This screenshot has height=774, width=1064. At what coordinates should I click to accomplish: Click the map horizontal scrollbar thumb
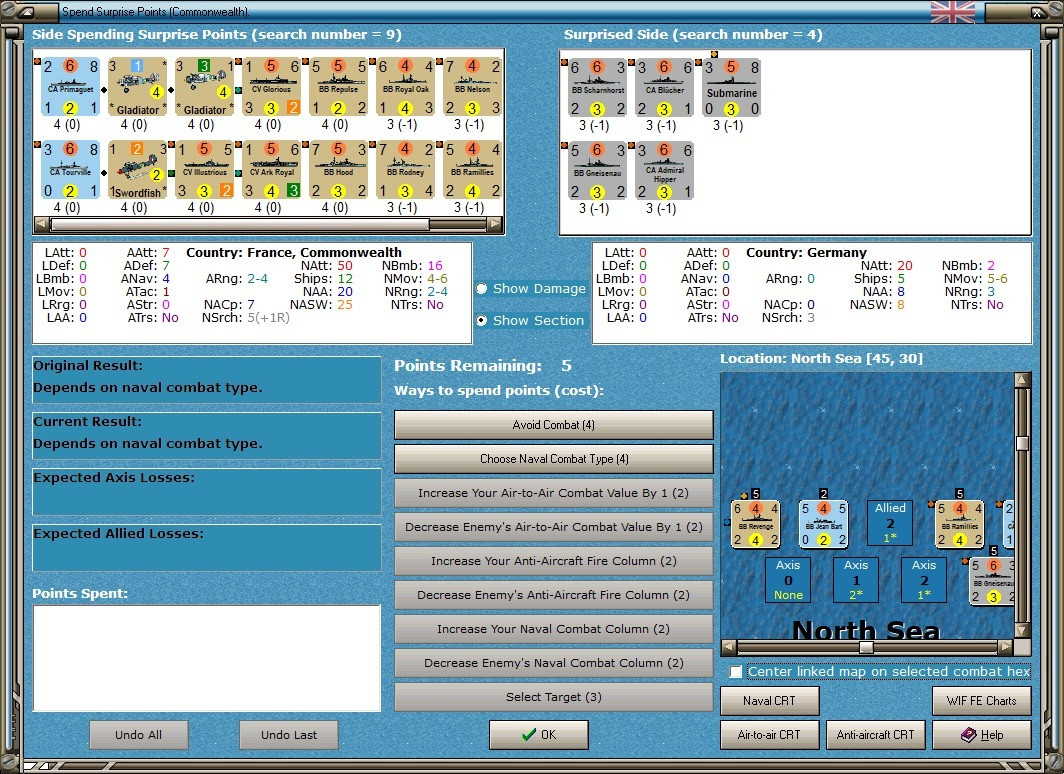click(866, 647)
